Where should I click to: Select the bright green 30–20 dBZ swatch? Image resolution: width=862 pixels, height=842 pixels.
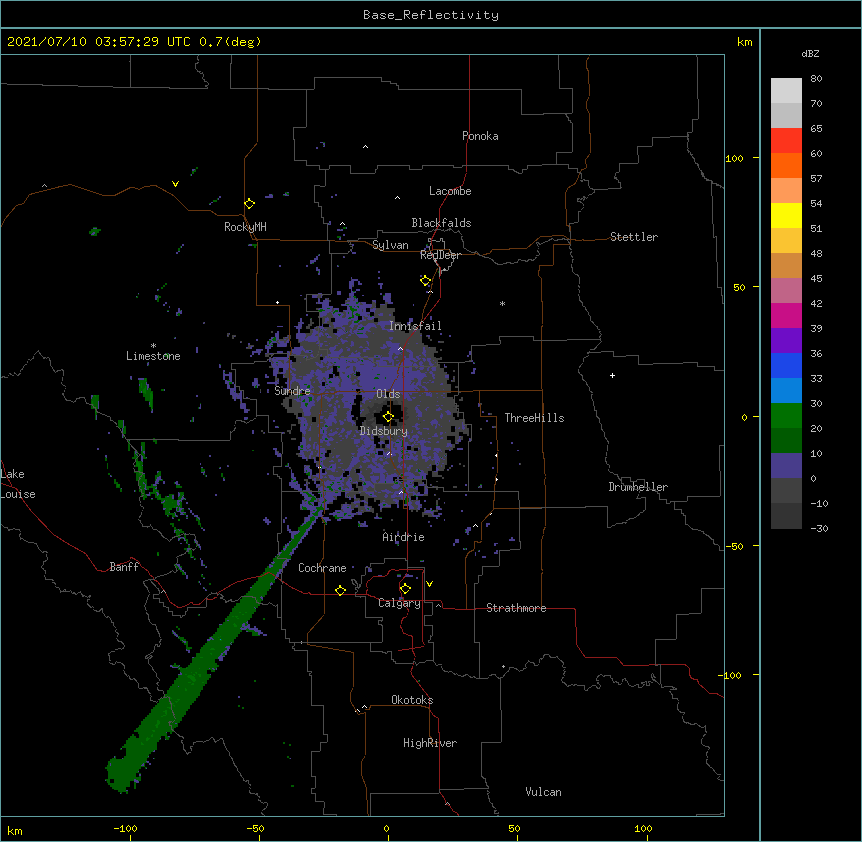click(786, 416)
